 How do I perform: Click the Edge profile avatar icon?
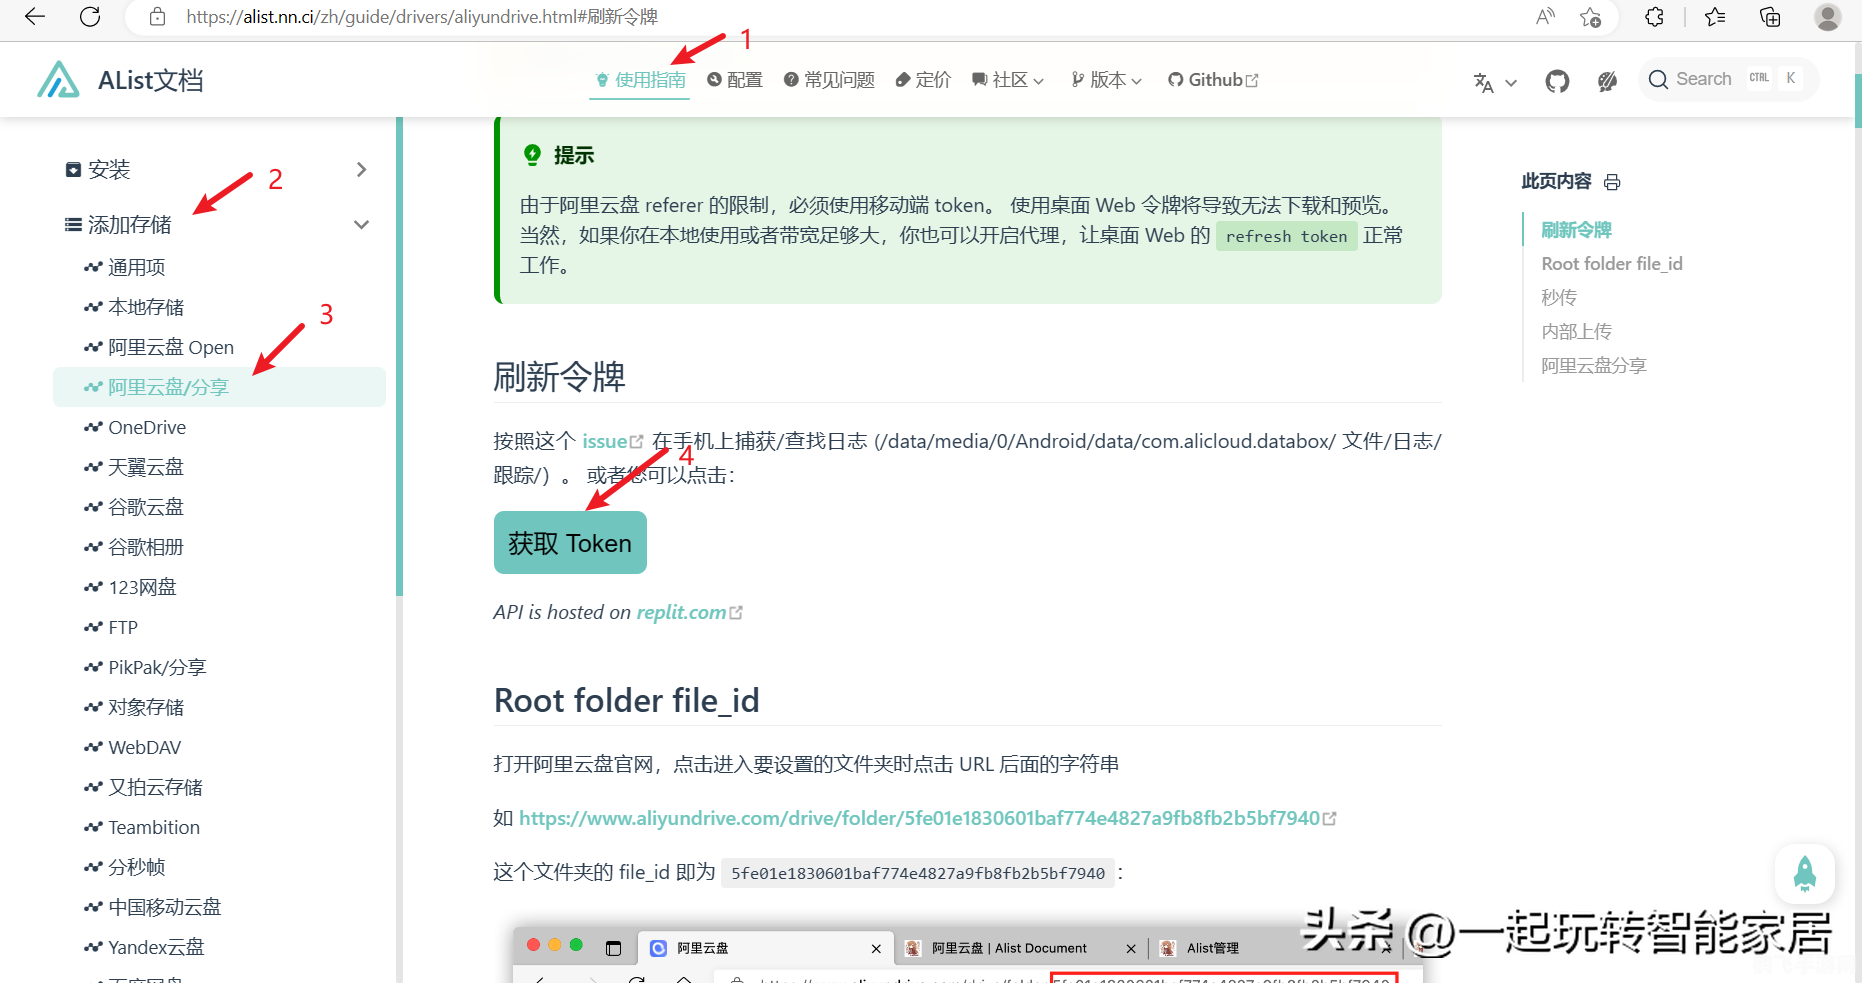pos(1827,16)
